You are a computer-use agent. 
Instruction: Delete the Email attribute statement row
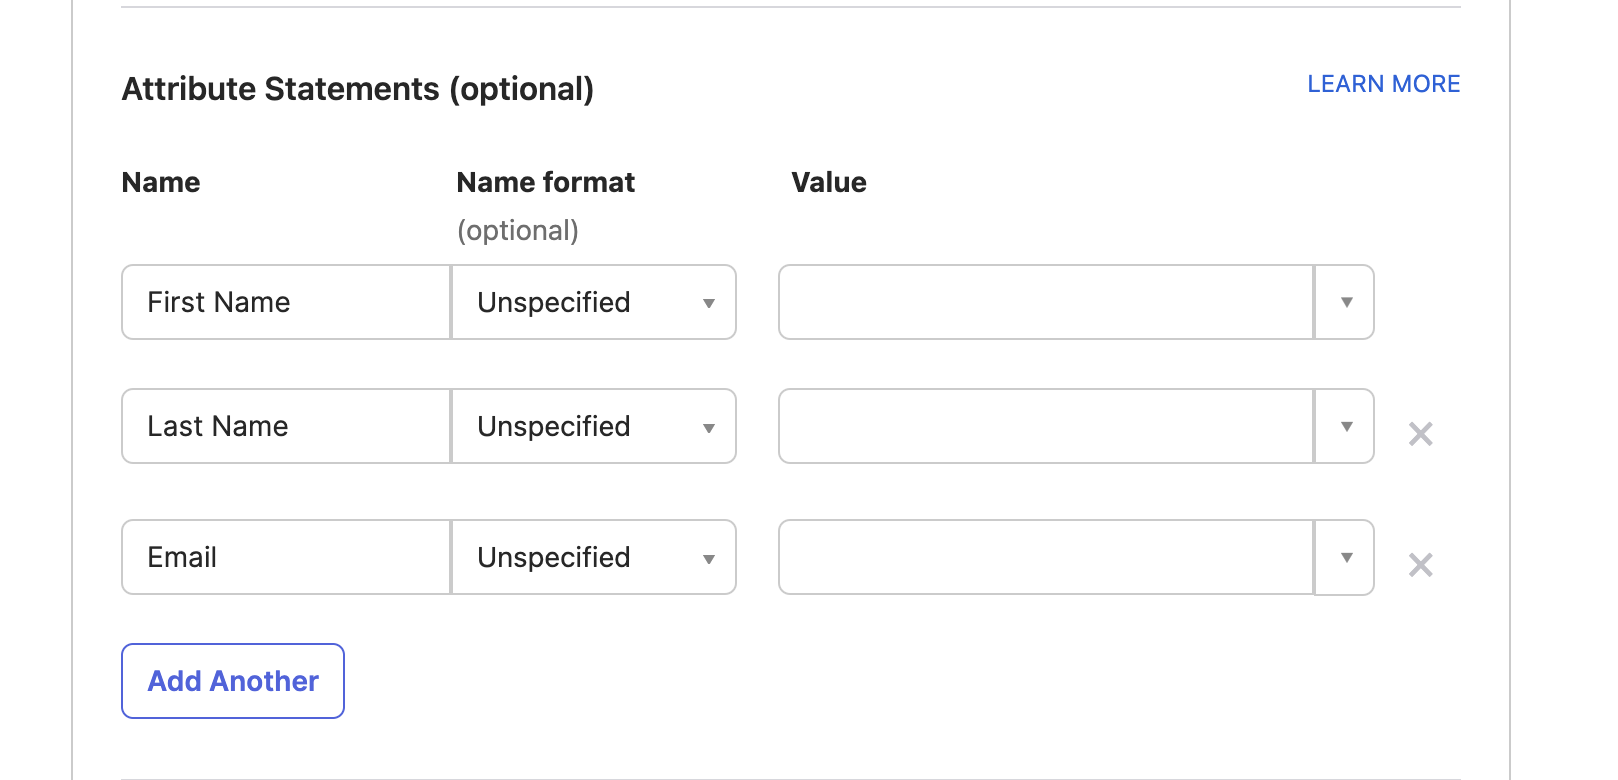[x=1420, y=565]
